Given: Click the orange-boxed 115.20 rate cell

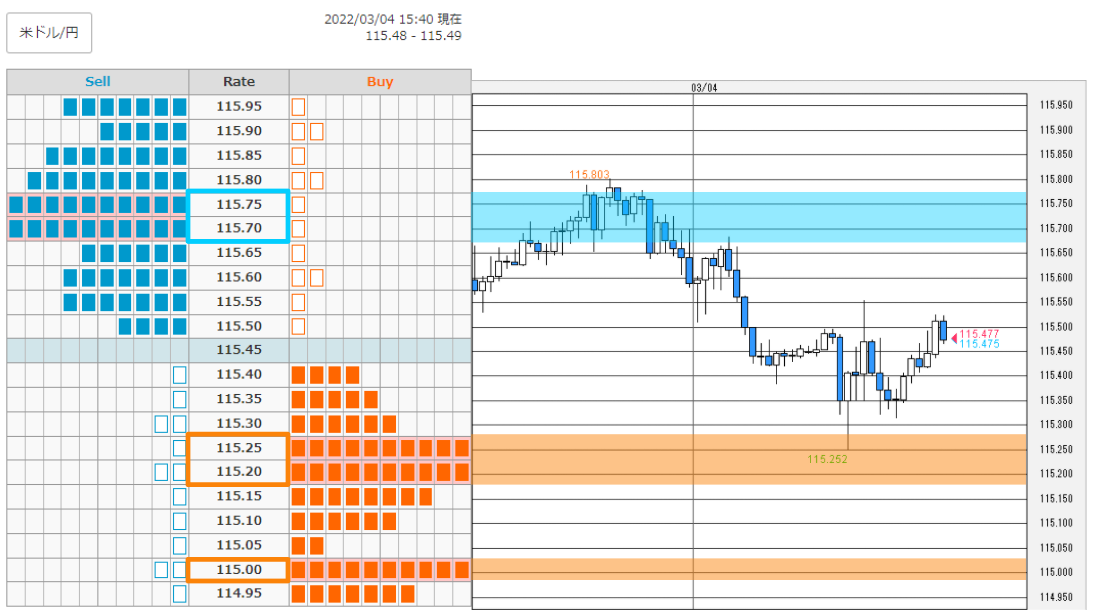Looking at the screenshot, I should 239,472.
